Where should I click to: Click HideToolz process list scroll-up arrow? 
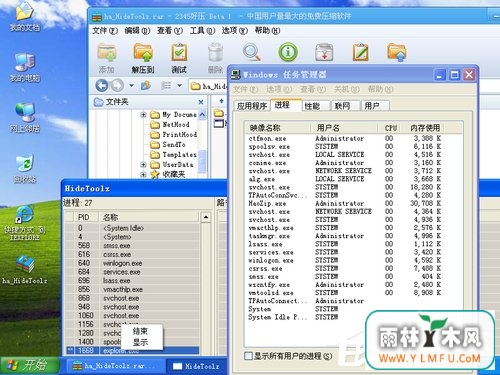pyautogui.click(x=206, y=217)
